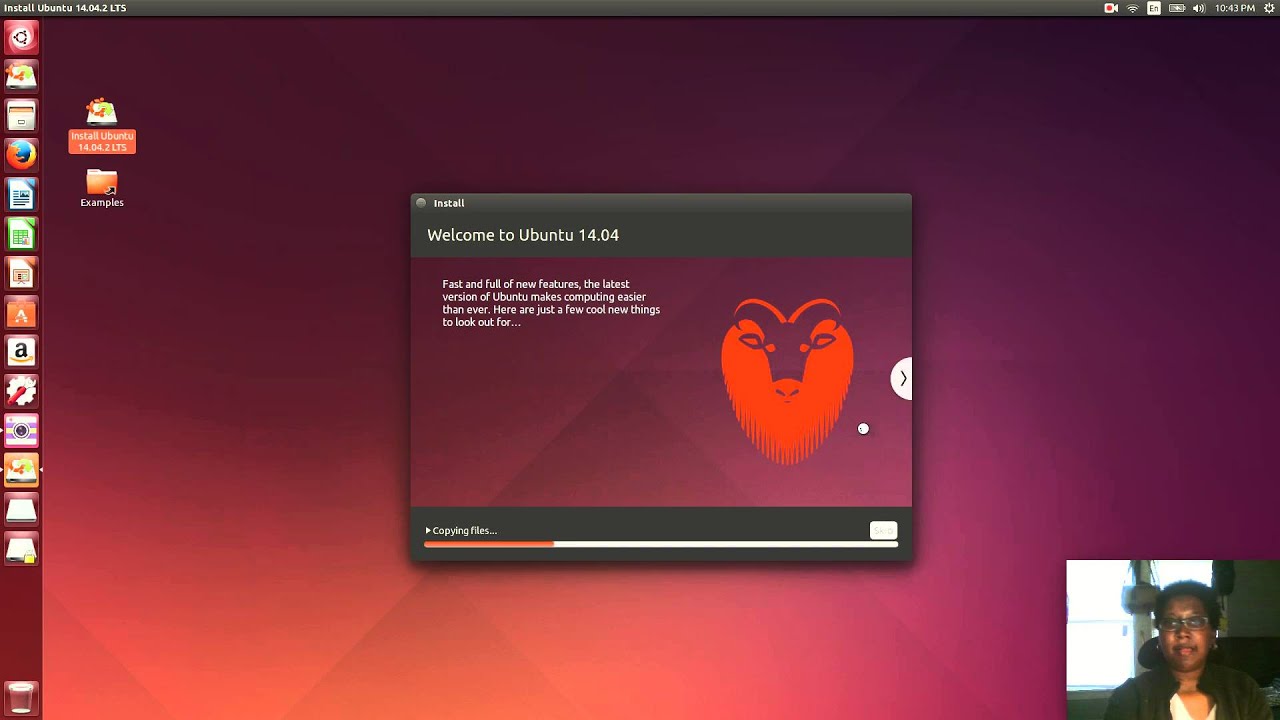Expand the Copying files details triangle

coord(428,531)
